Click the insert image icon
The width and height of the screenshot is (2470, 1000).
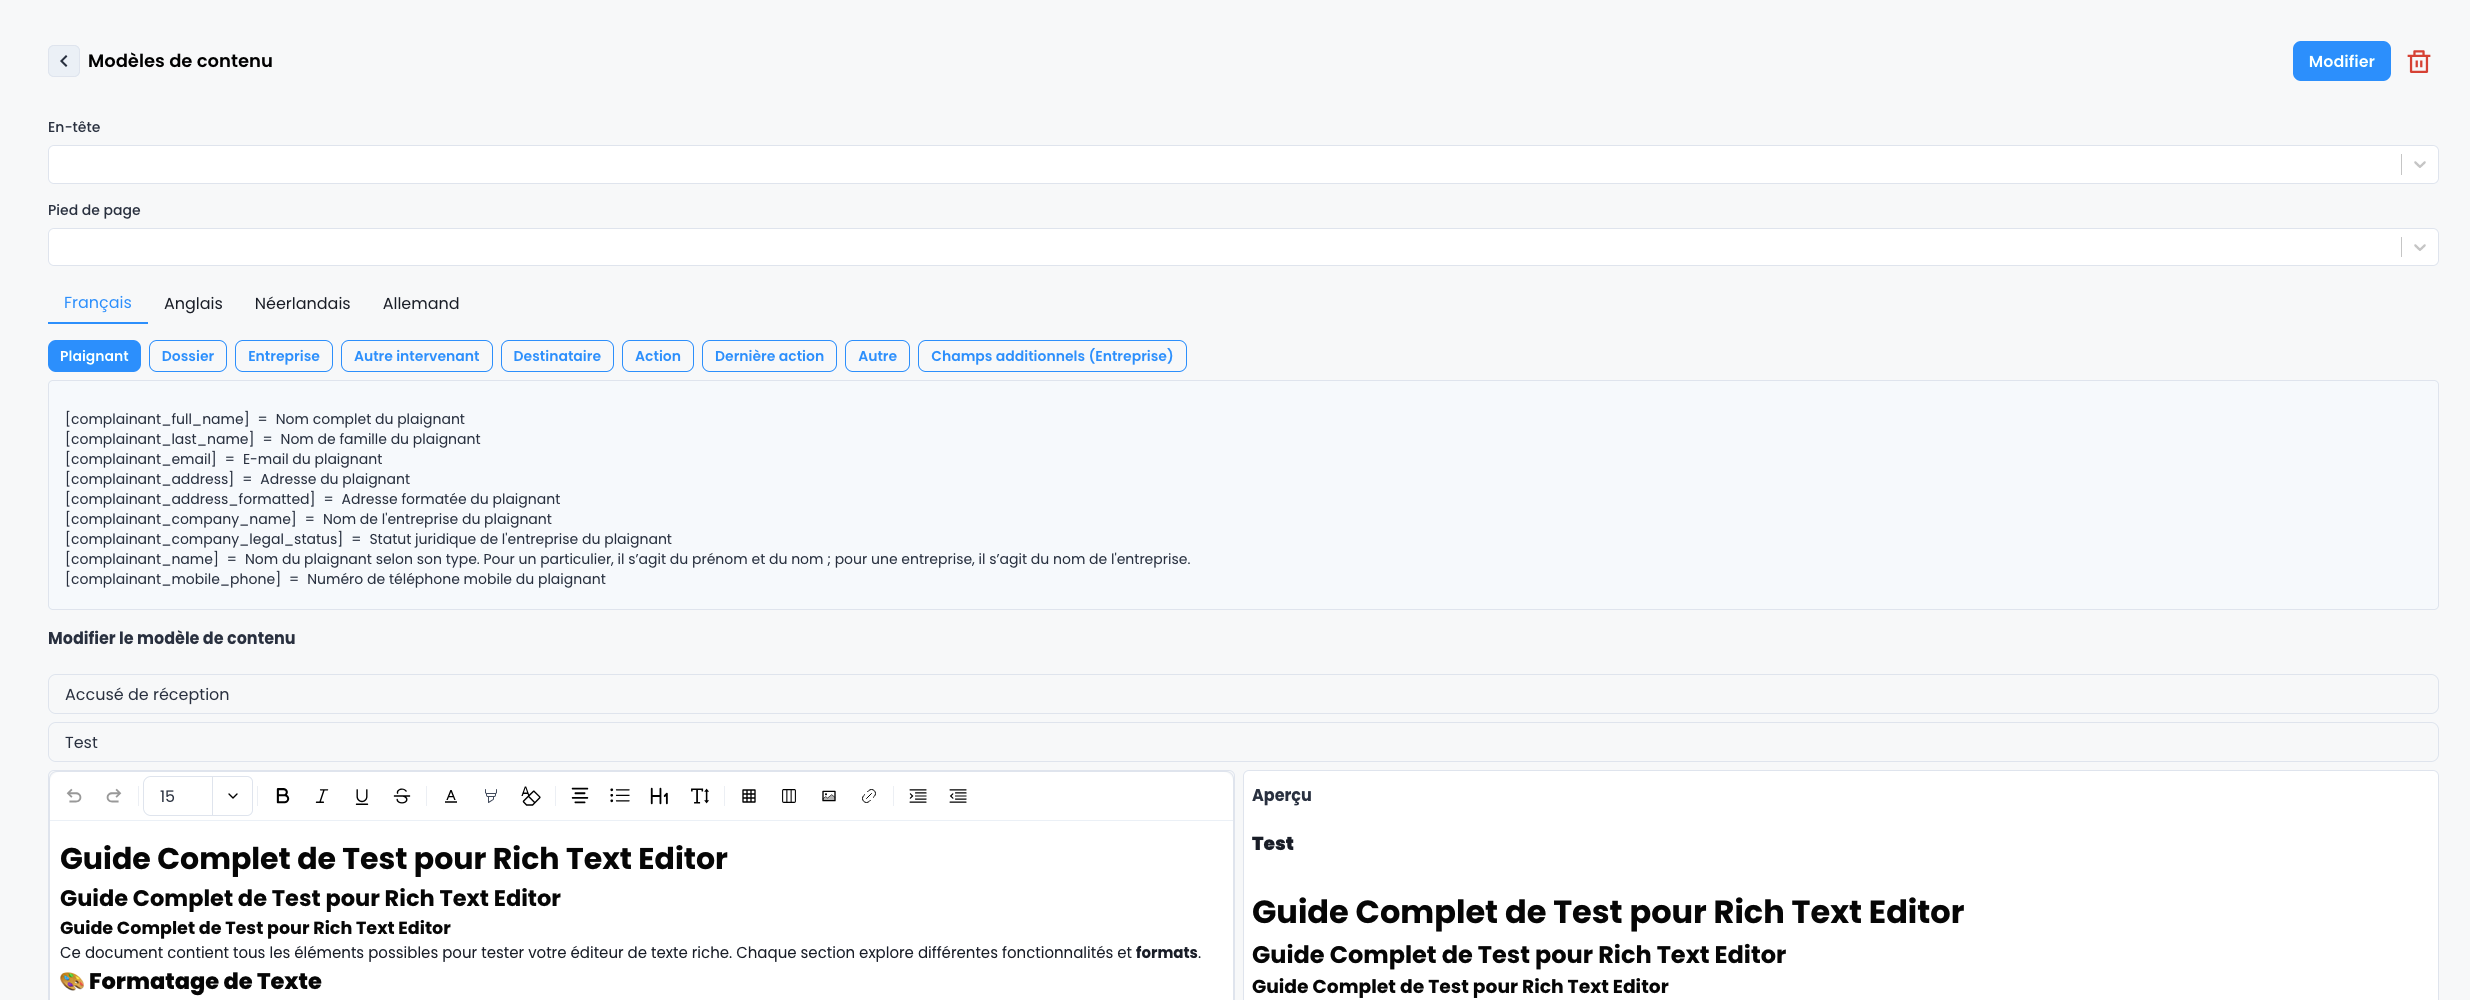(x=828, y=796)
